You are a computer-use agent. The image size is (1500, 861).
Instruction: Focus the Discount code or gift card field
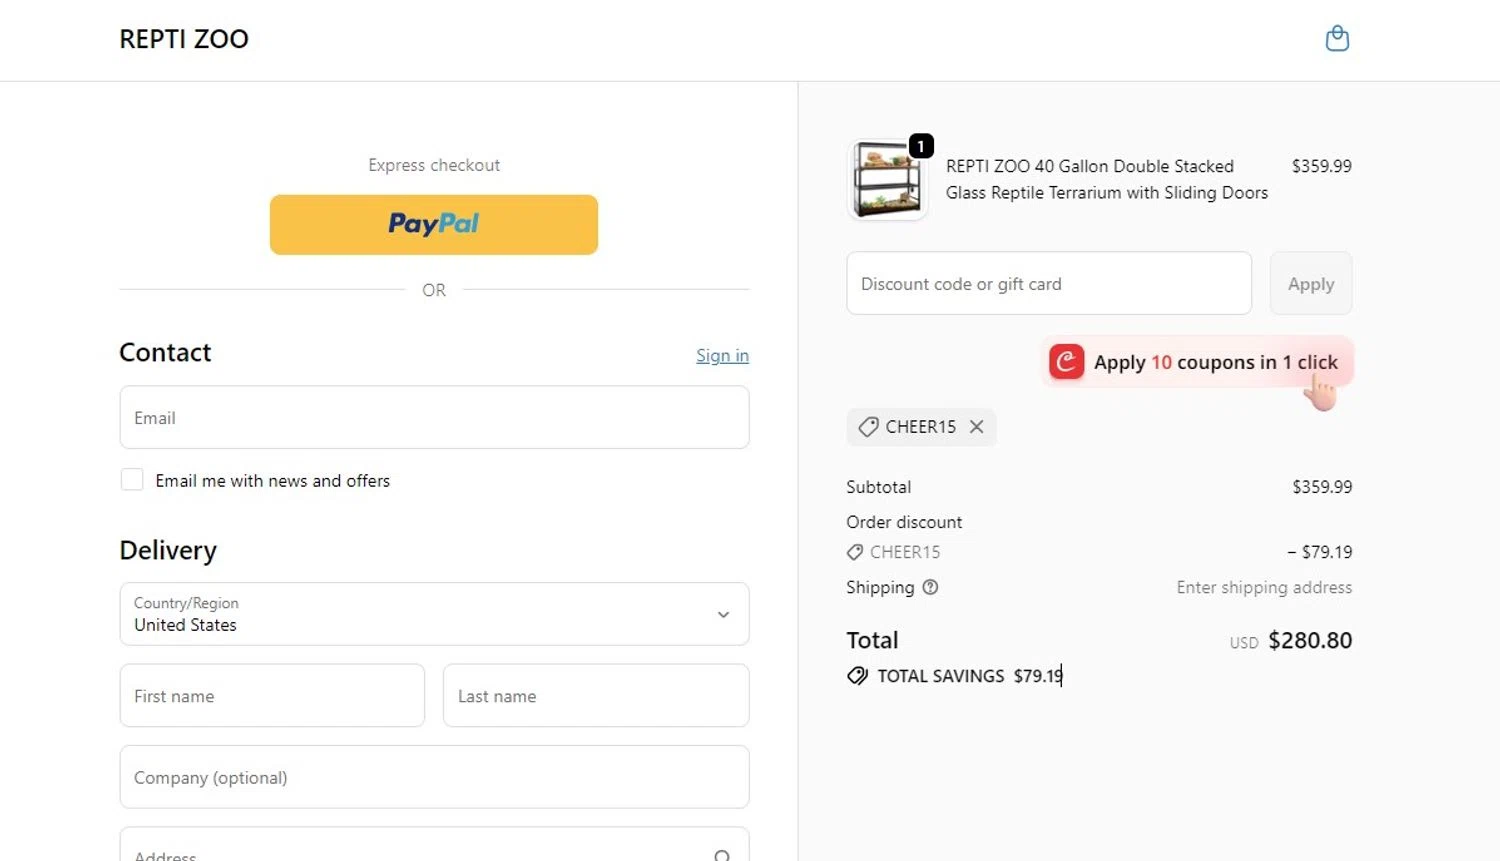pos(1049,284)
